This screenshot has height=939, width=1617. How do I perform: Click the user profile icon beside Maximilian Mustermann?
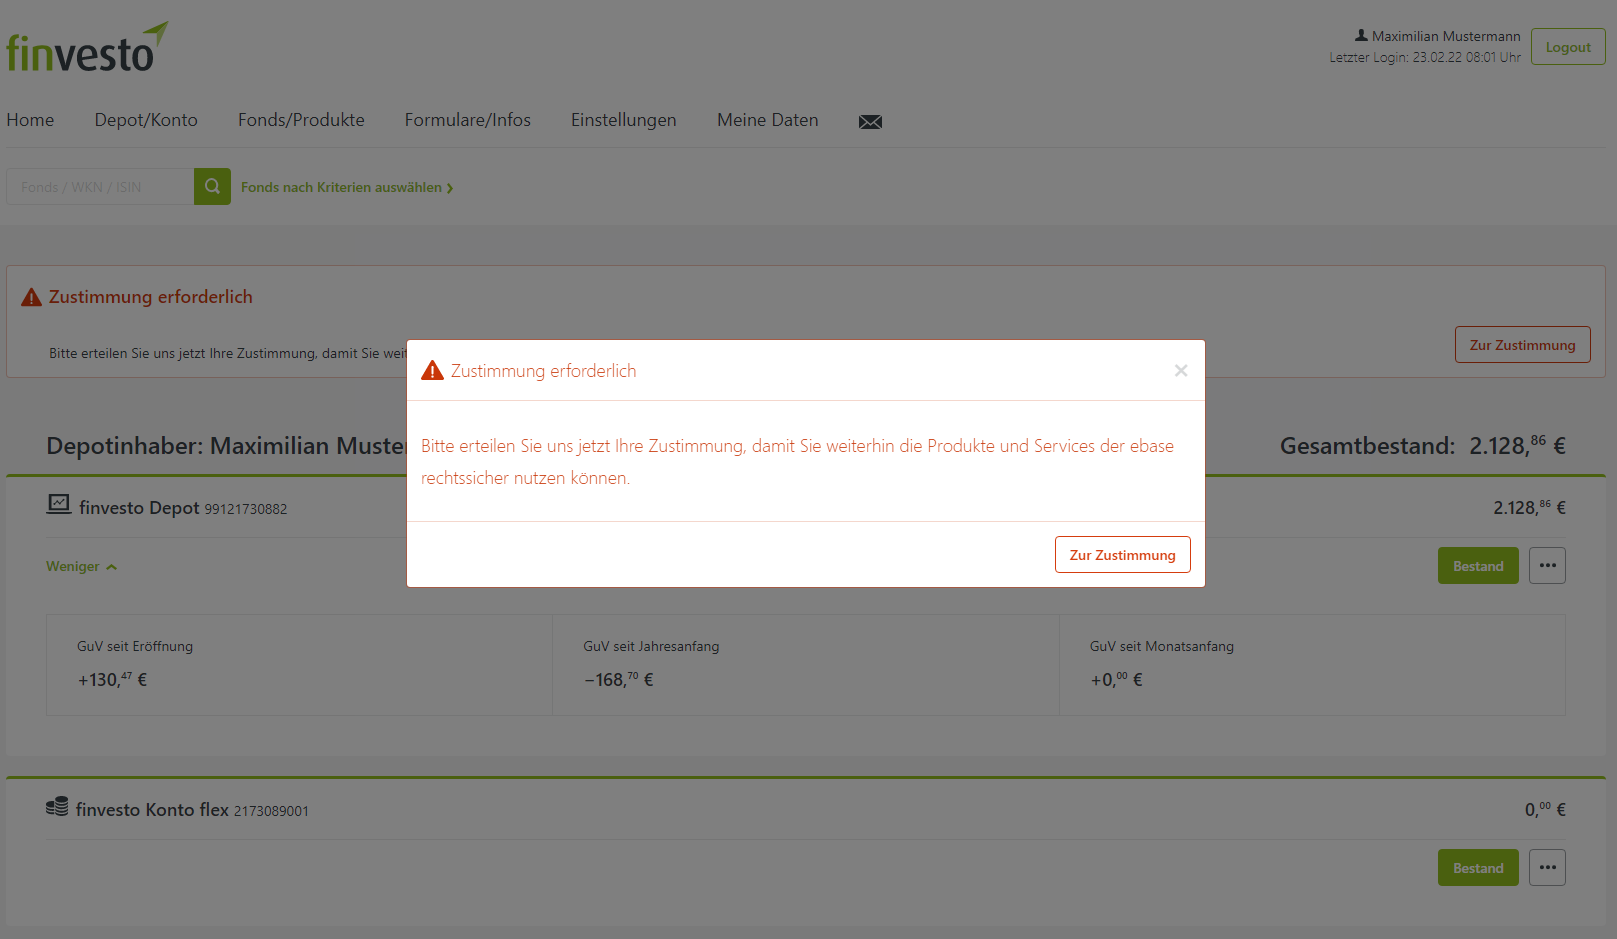coord(1361,35)
